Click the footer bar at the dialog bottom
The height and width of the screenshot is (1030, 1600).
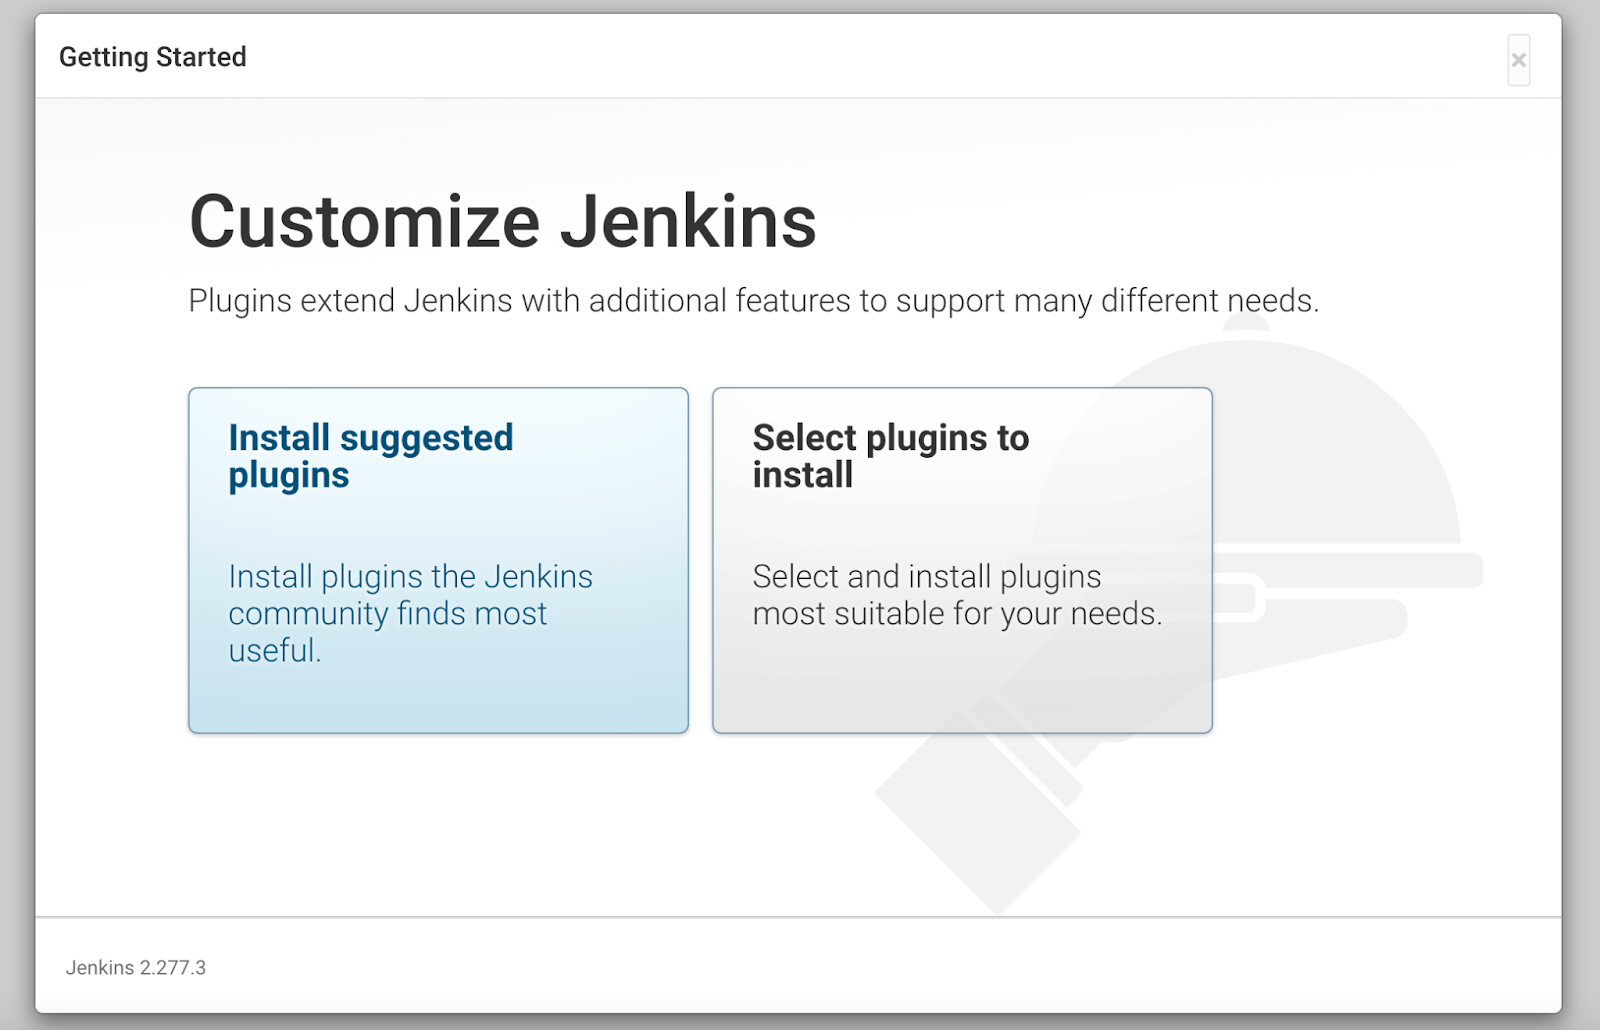[800, 966]
